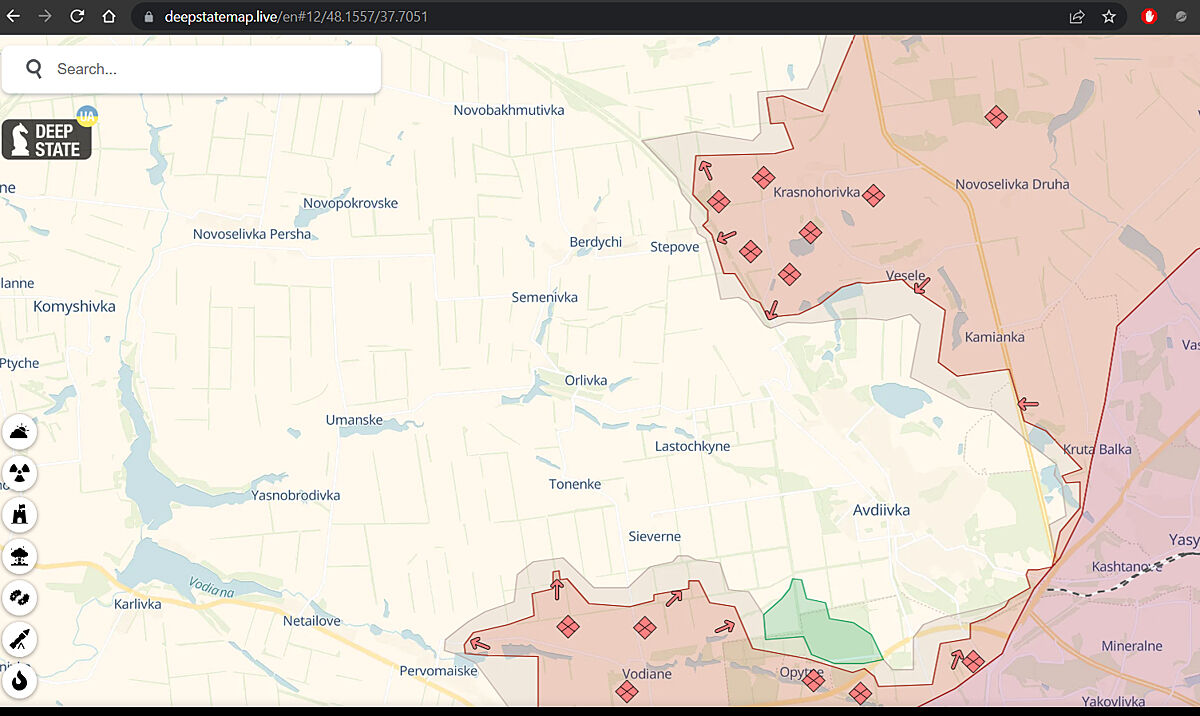Share this page using the share icon

pyautogui.click(x=1077, y=17)
